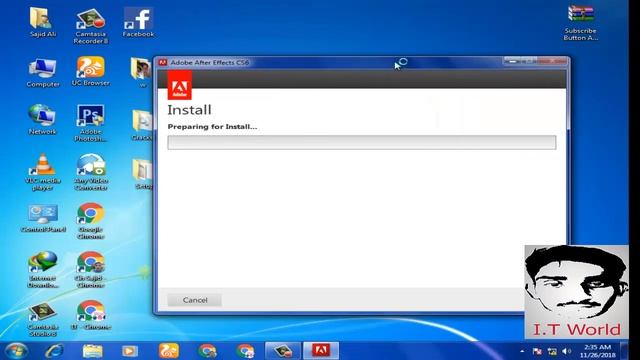Image resolution: width=640 pixels, height=360 pixels.
Task: Select the Network desktop icon
Action: pos(42,120)
